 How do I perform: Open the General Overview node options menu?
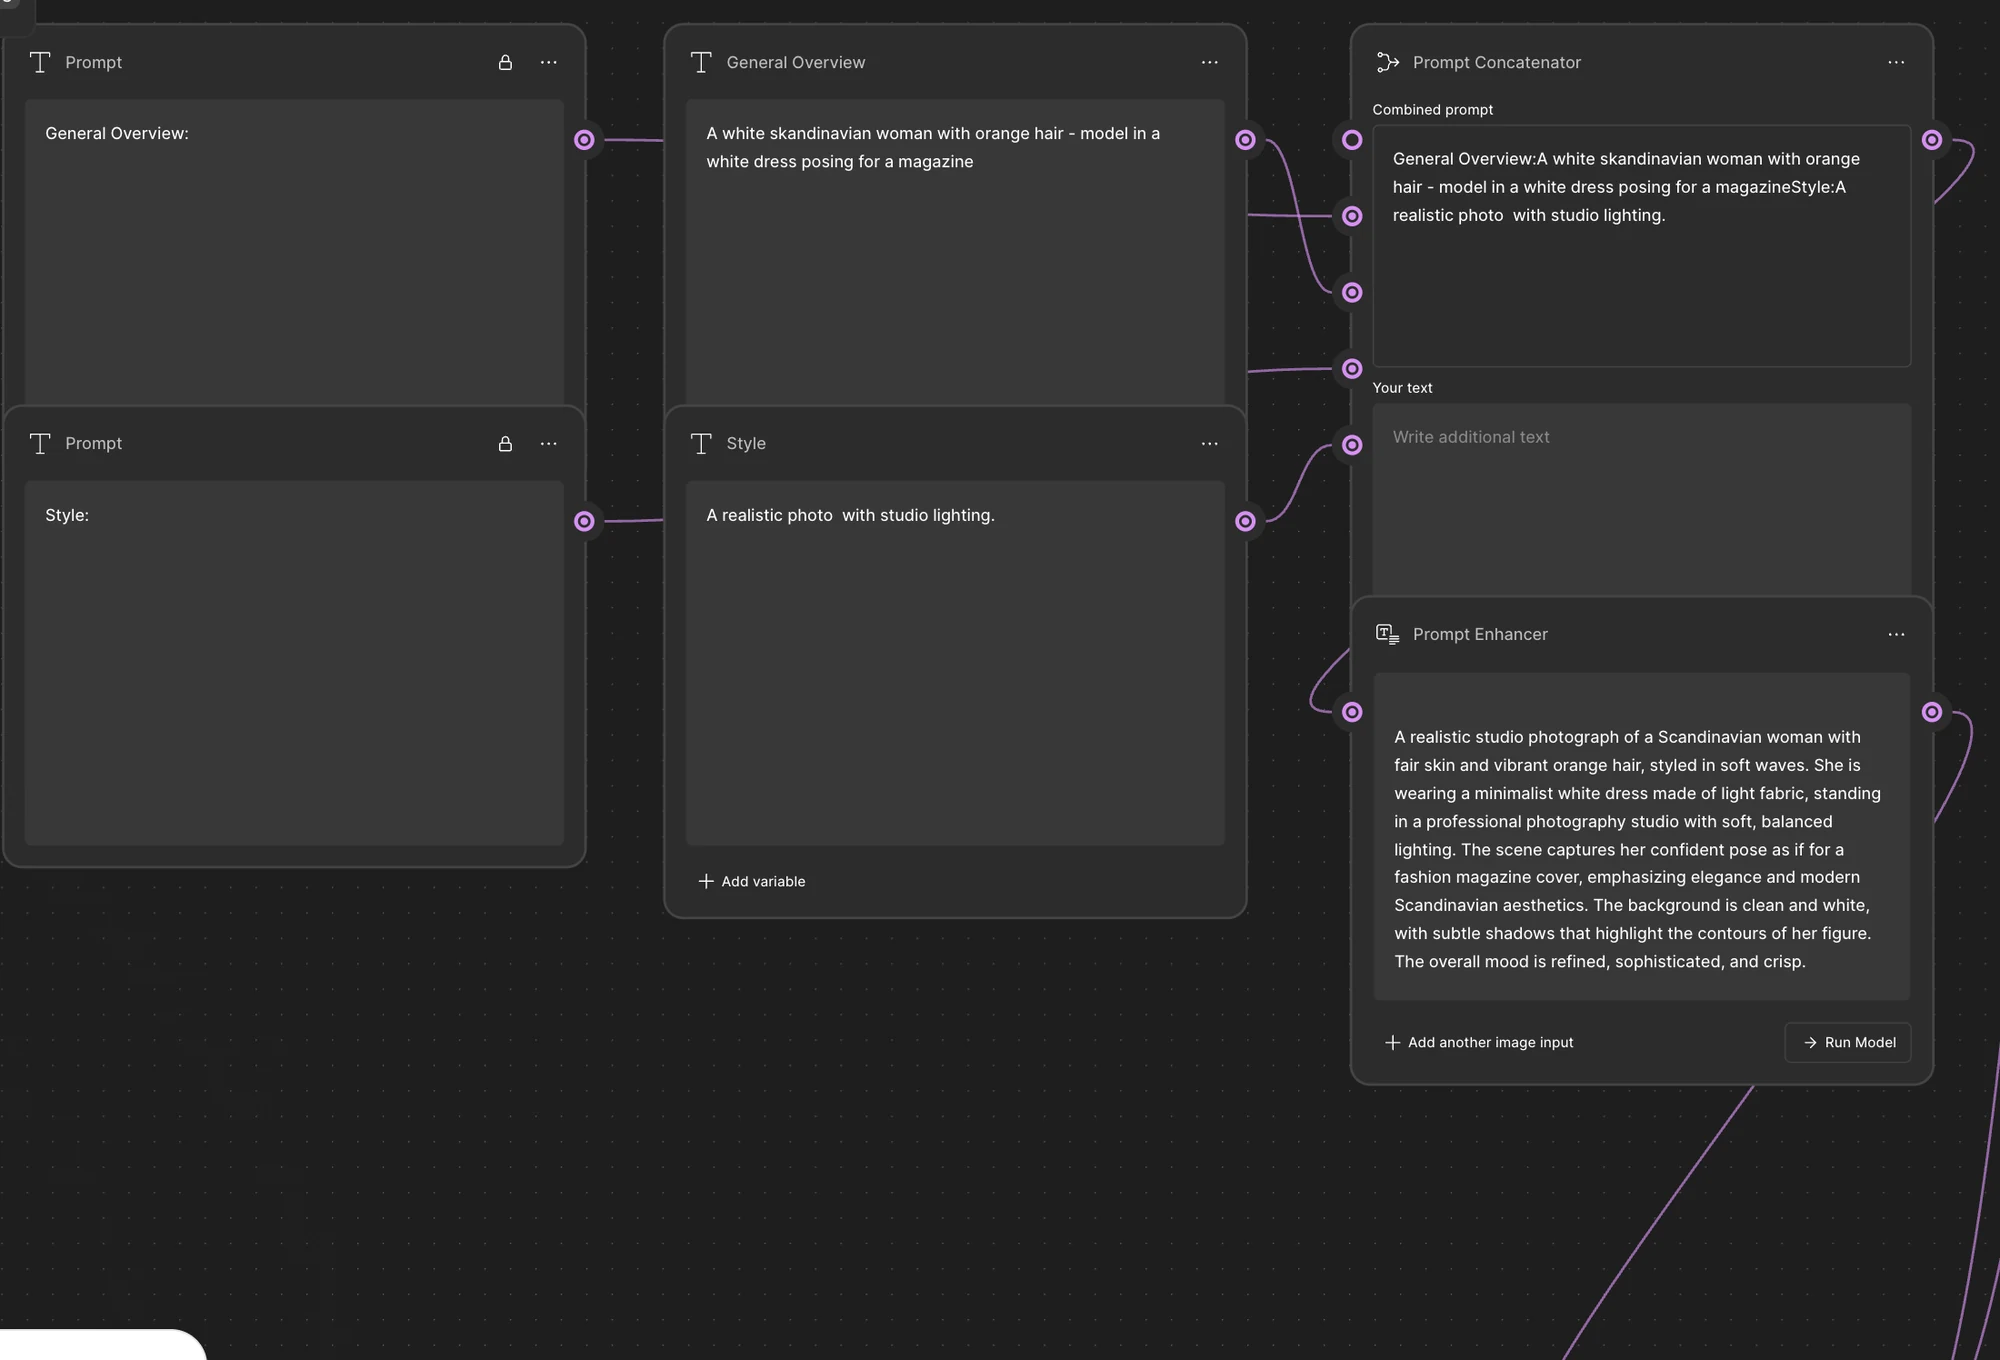[x=1209, y=62]
